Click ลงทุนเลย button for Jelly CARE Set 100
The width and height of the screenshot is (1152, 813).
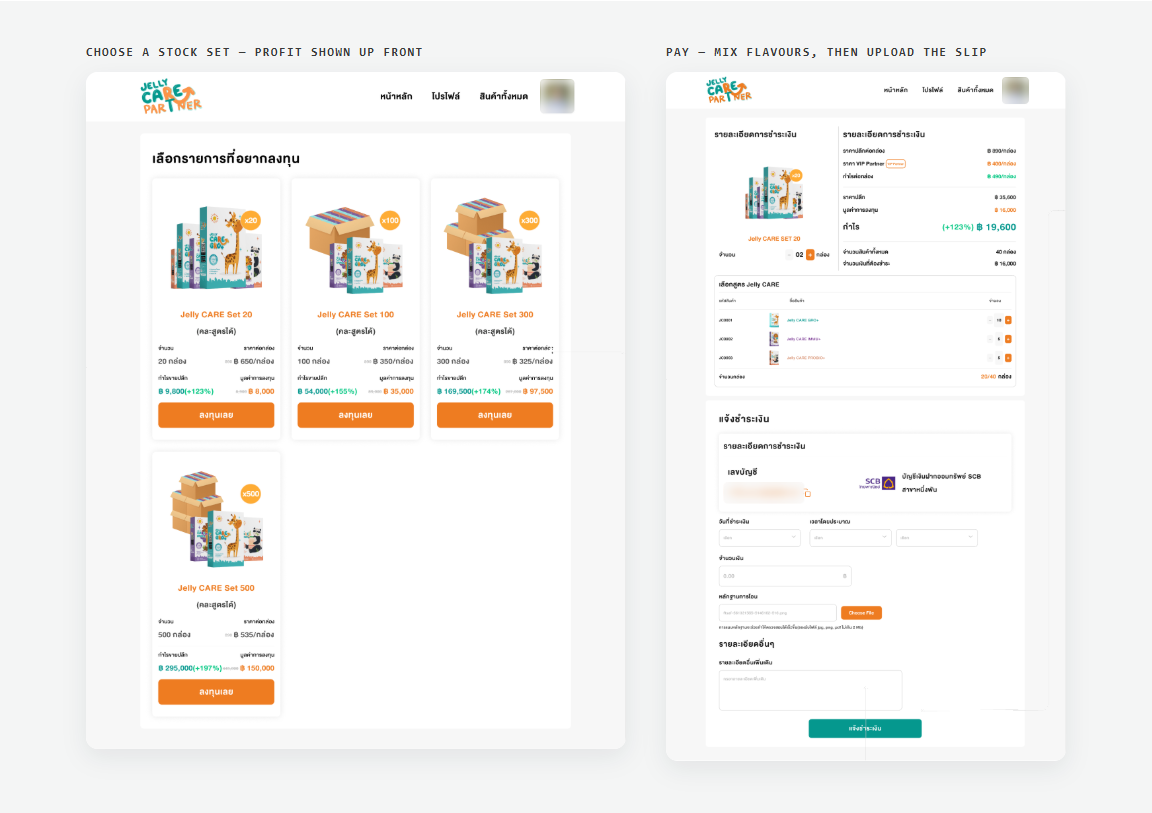tap(356, 415)
